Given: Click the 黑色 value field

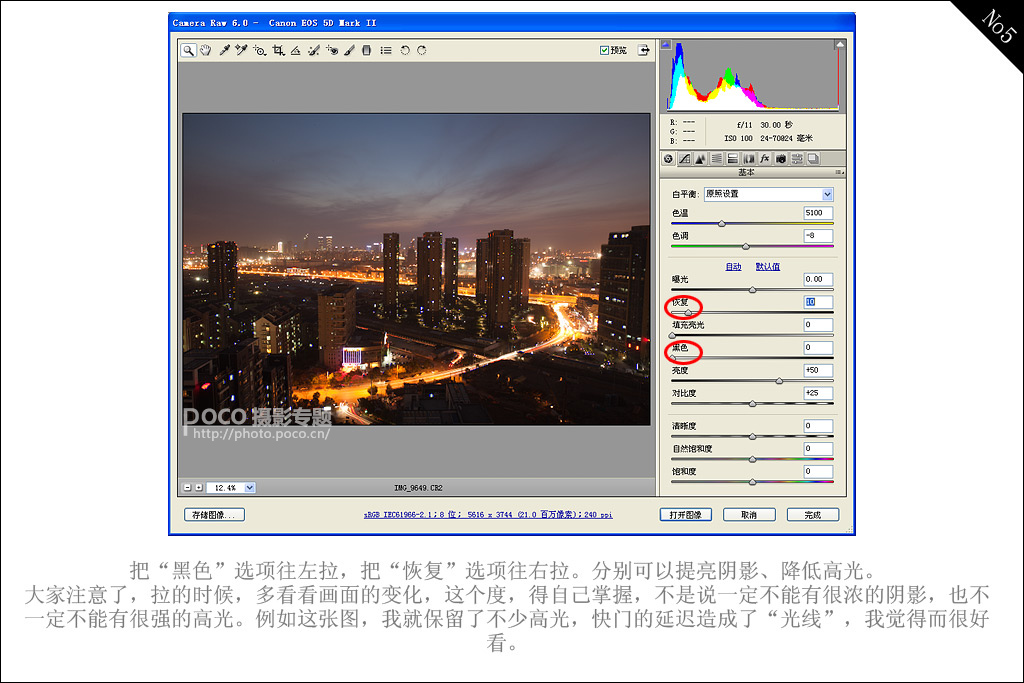Looking at the screenshot, I should pos(818,347).
